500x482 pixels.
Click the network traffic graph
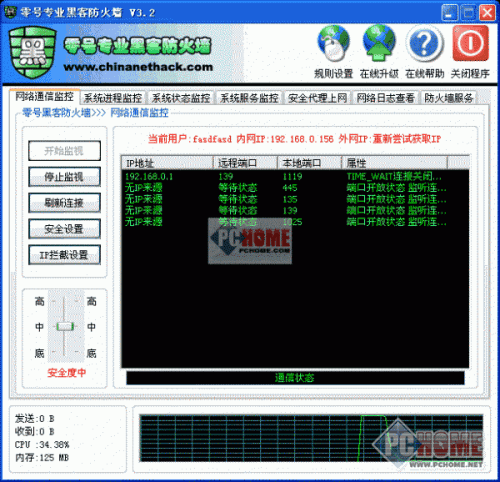pos(311,438)
